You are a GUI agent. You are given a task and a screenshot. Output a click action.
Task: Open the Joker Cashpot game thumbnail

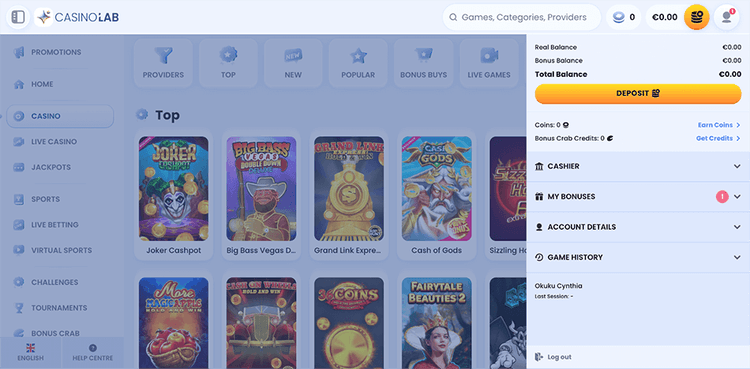[x=174, y=189]
